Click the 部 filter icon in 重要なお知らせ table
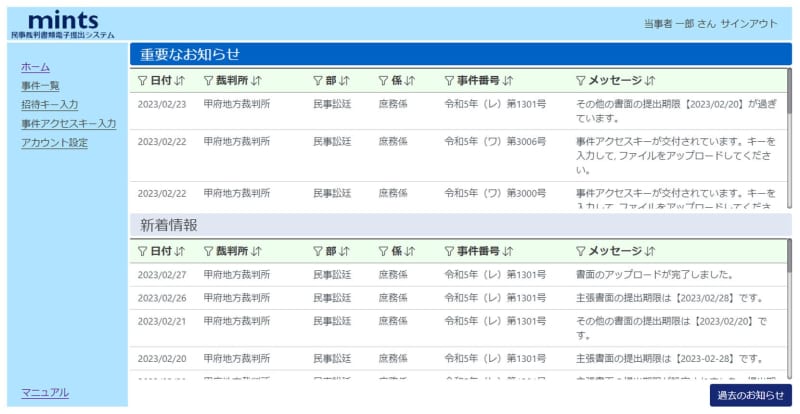 [x=317, y=81]
